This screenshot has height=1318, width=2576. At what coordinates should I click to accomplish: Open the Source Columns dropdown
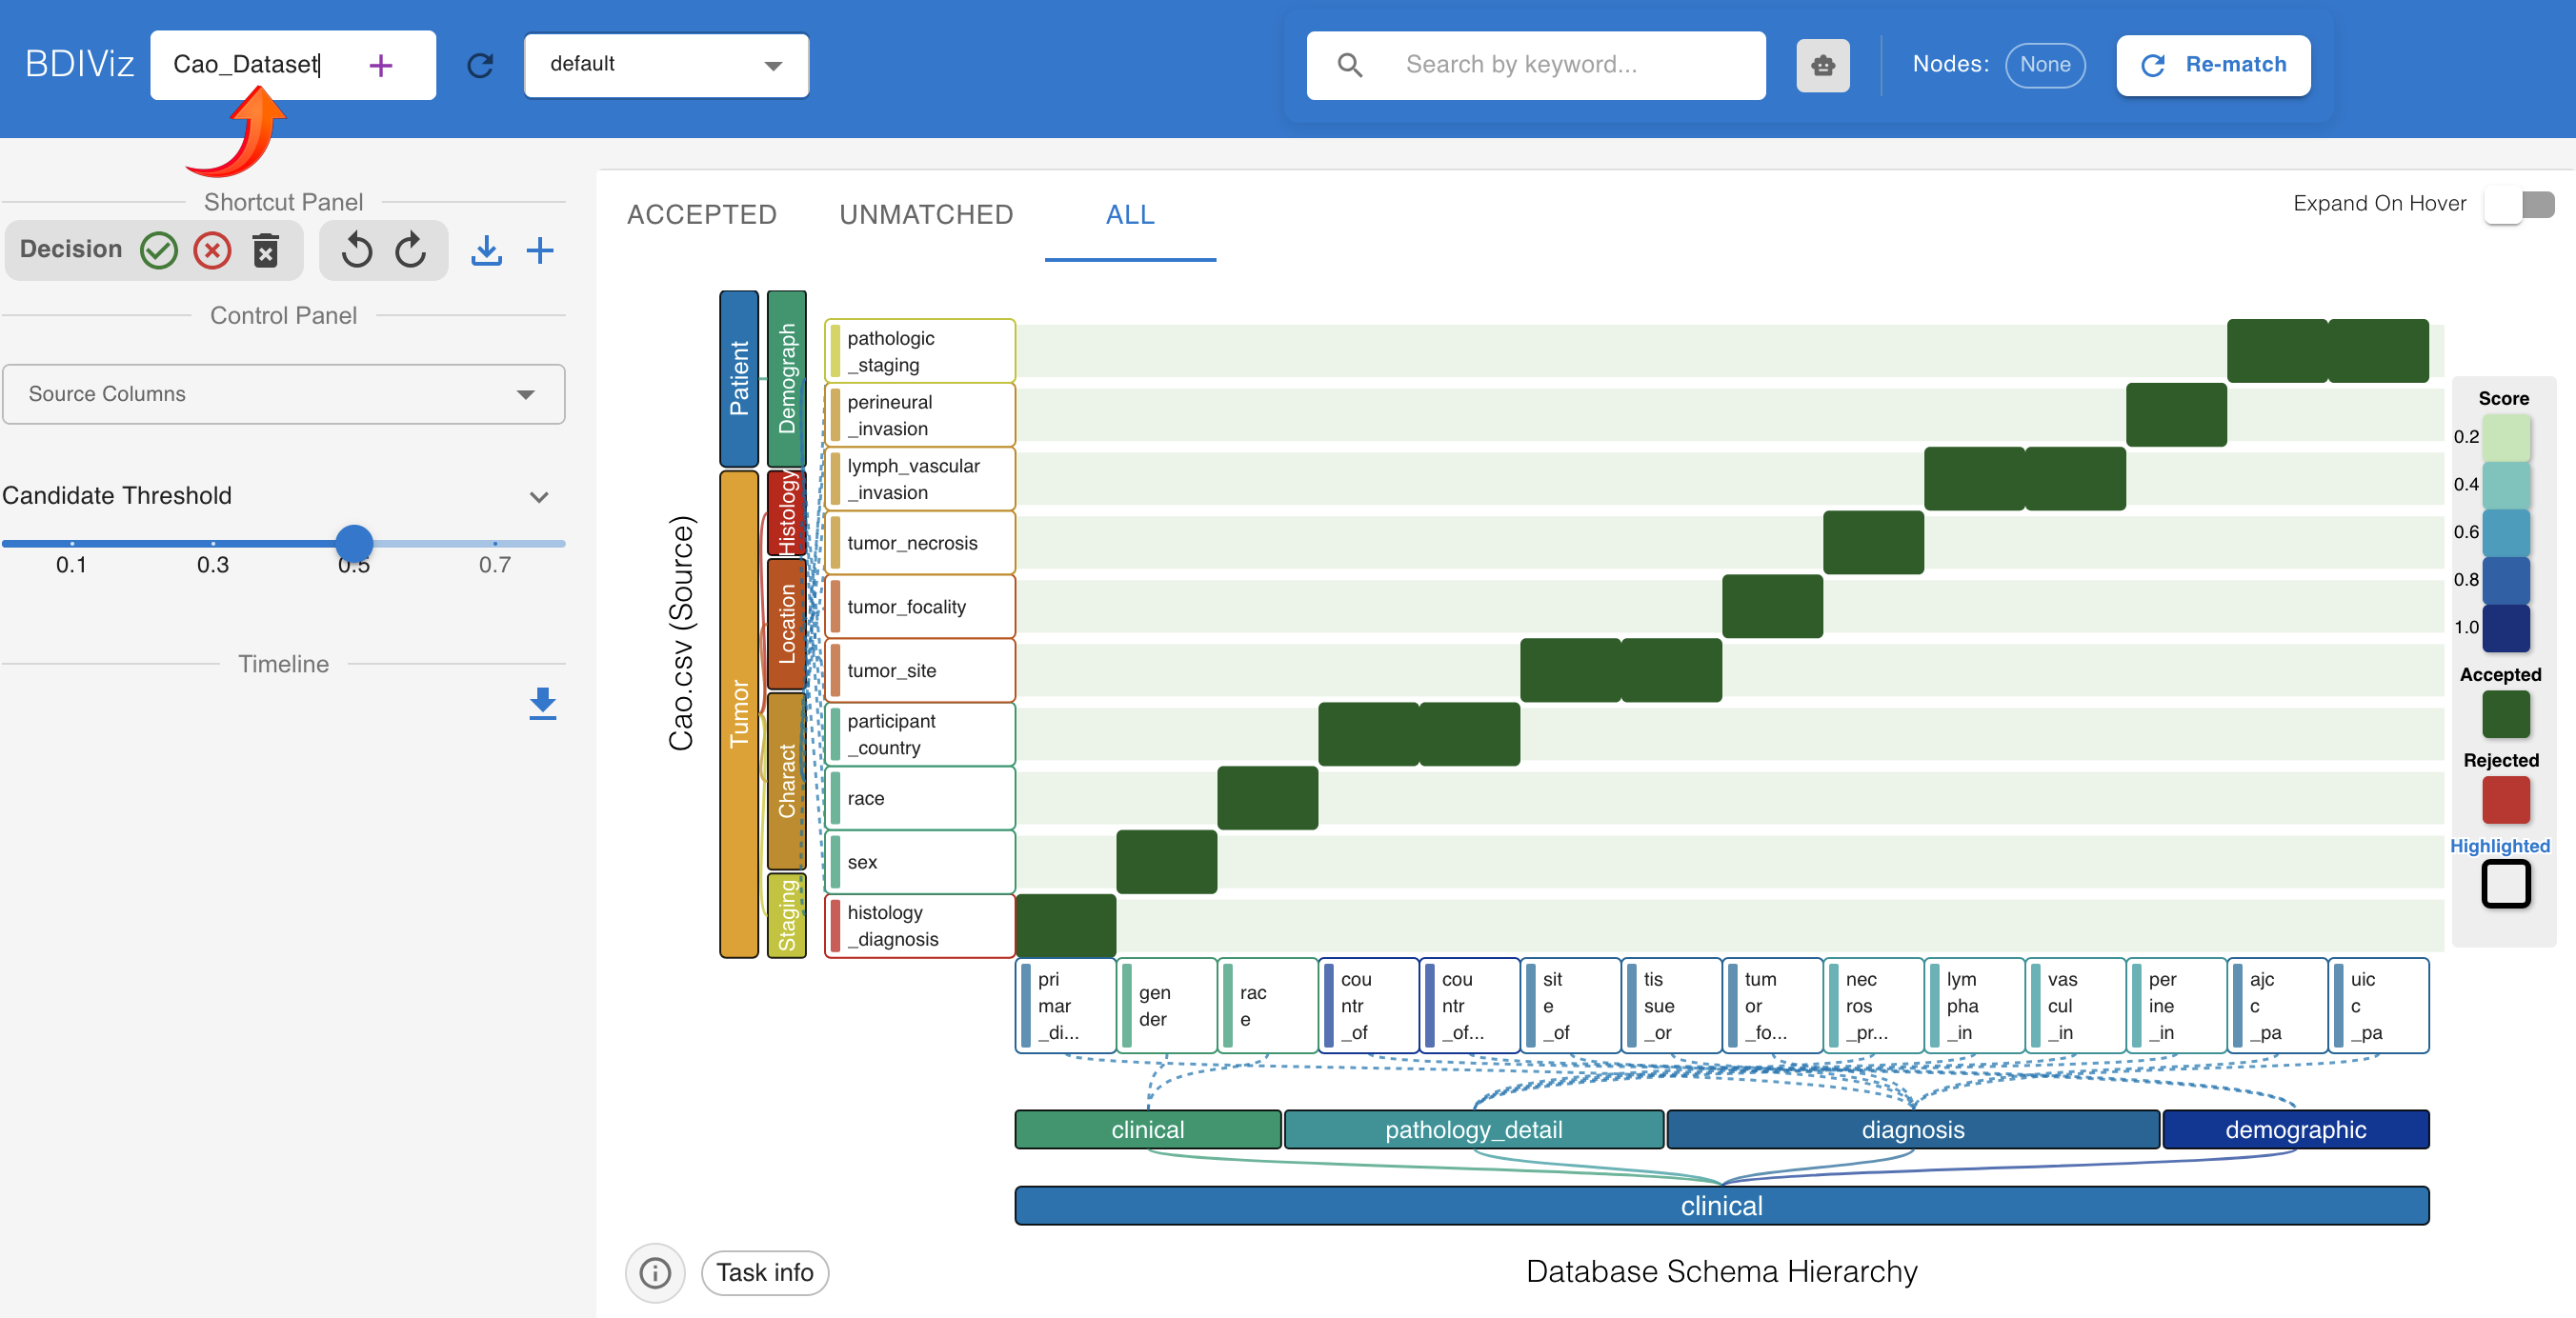click(284, 394)
